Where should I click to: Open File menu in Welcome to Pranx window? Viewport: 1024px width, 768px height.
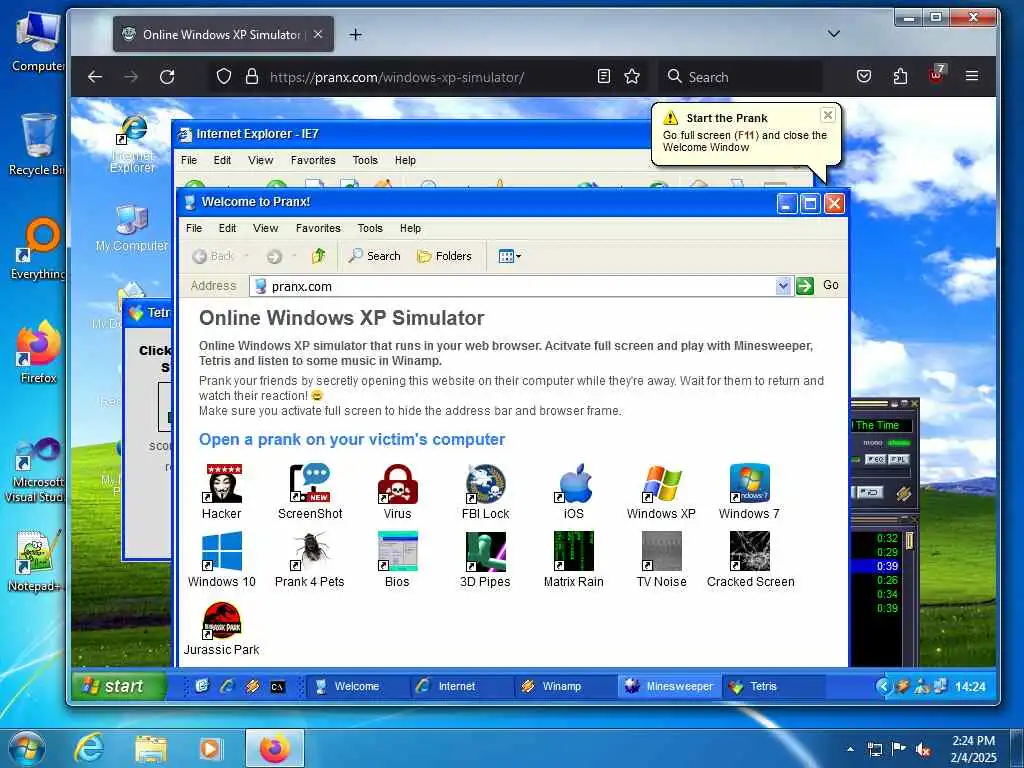[x=194, y=228]
